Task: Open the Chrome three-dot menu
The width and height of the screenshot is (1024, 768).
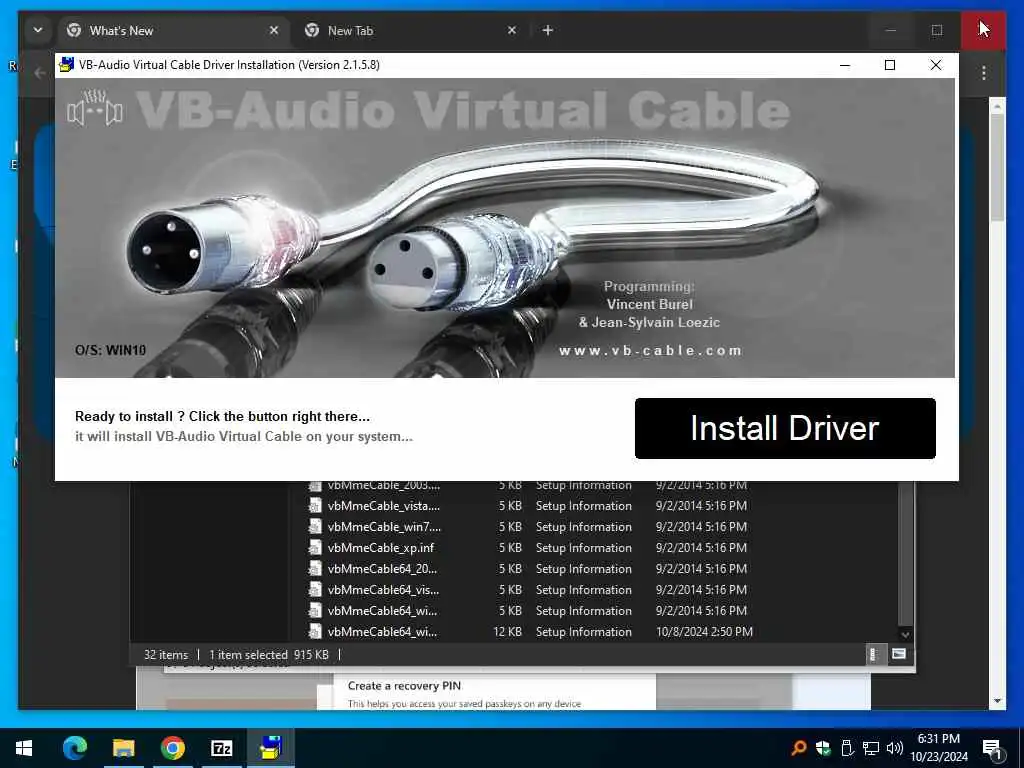Action: click(x=984, y=73)
